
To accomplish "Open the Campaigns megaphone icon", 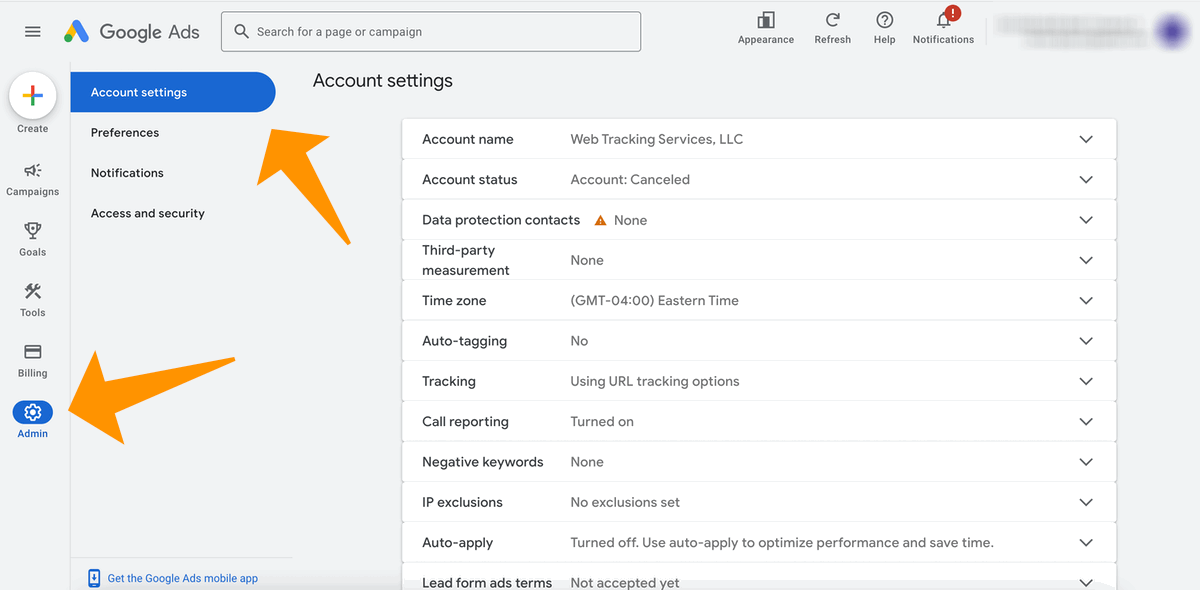I will (x=32, y=171).
